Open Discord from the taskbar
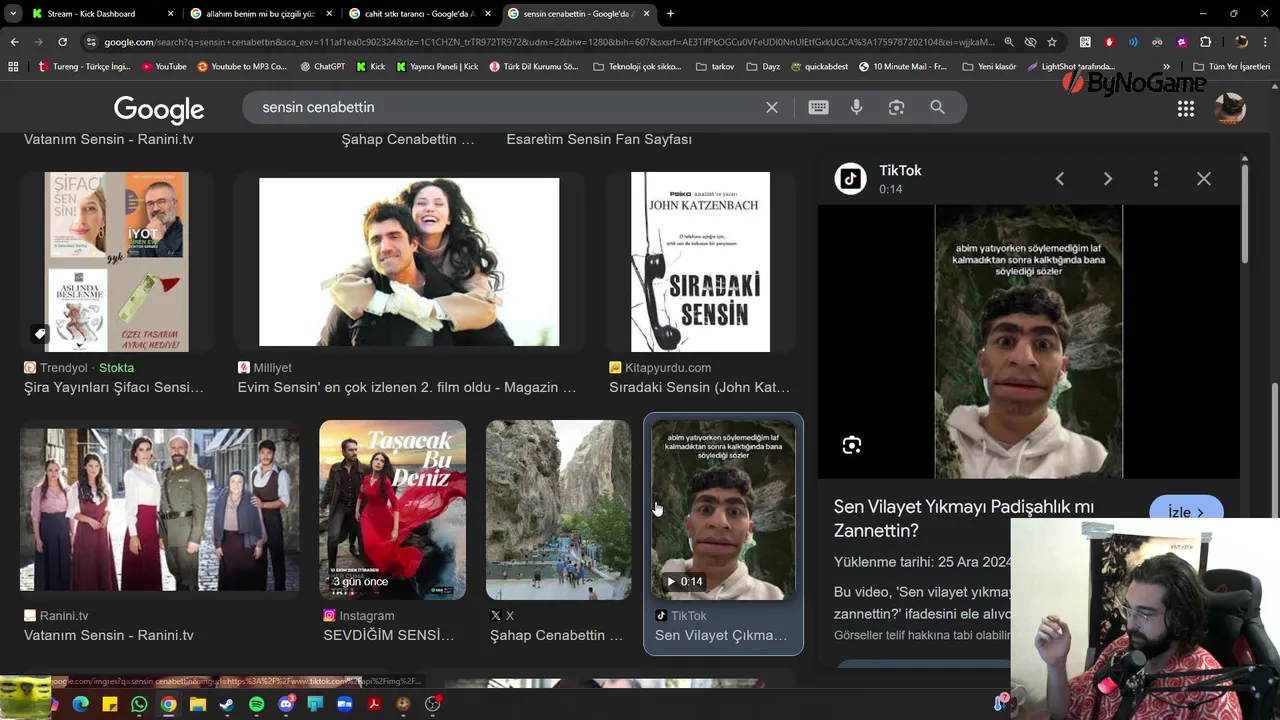 pos(286,705)
